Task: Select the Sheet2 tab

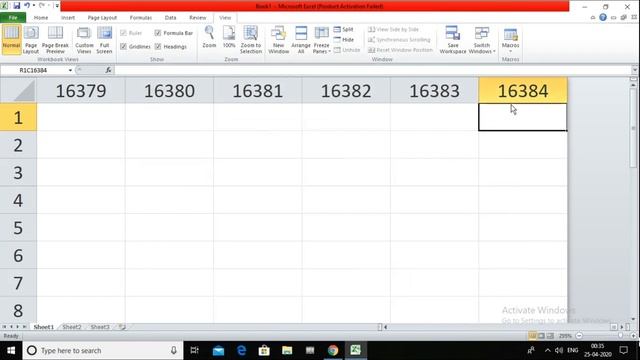Action: coord(72,327)
